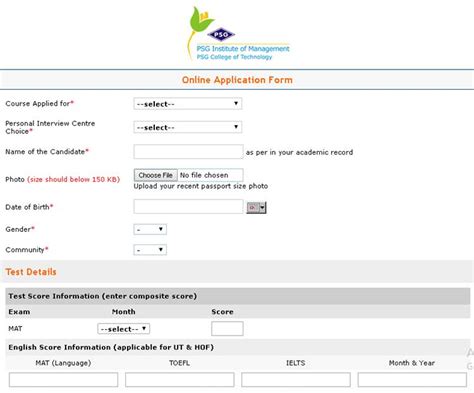This screenshot has width=474, height=393.
Task: Click the 'Exam' column header
Action: pos(19,312)
